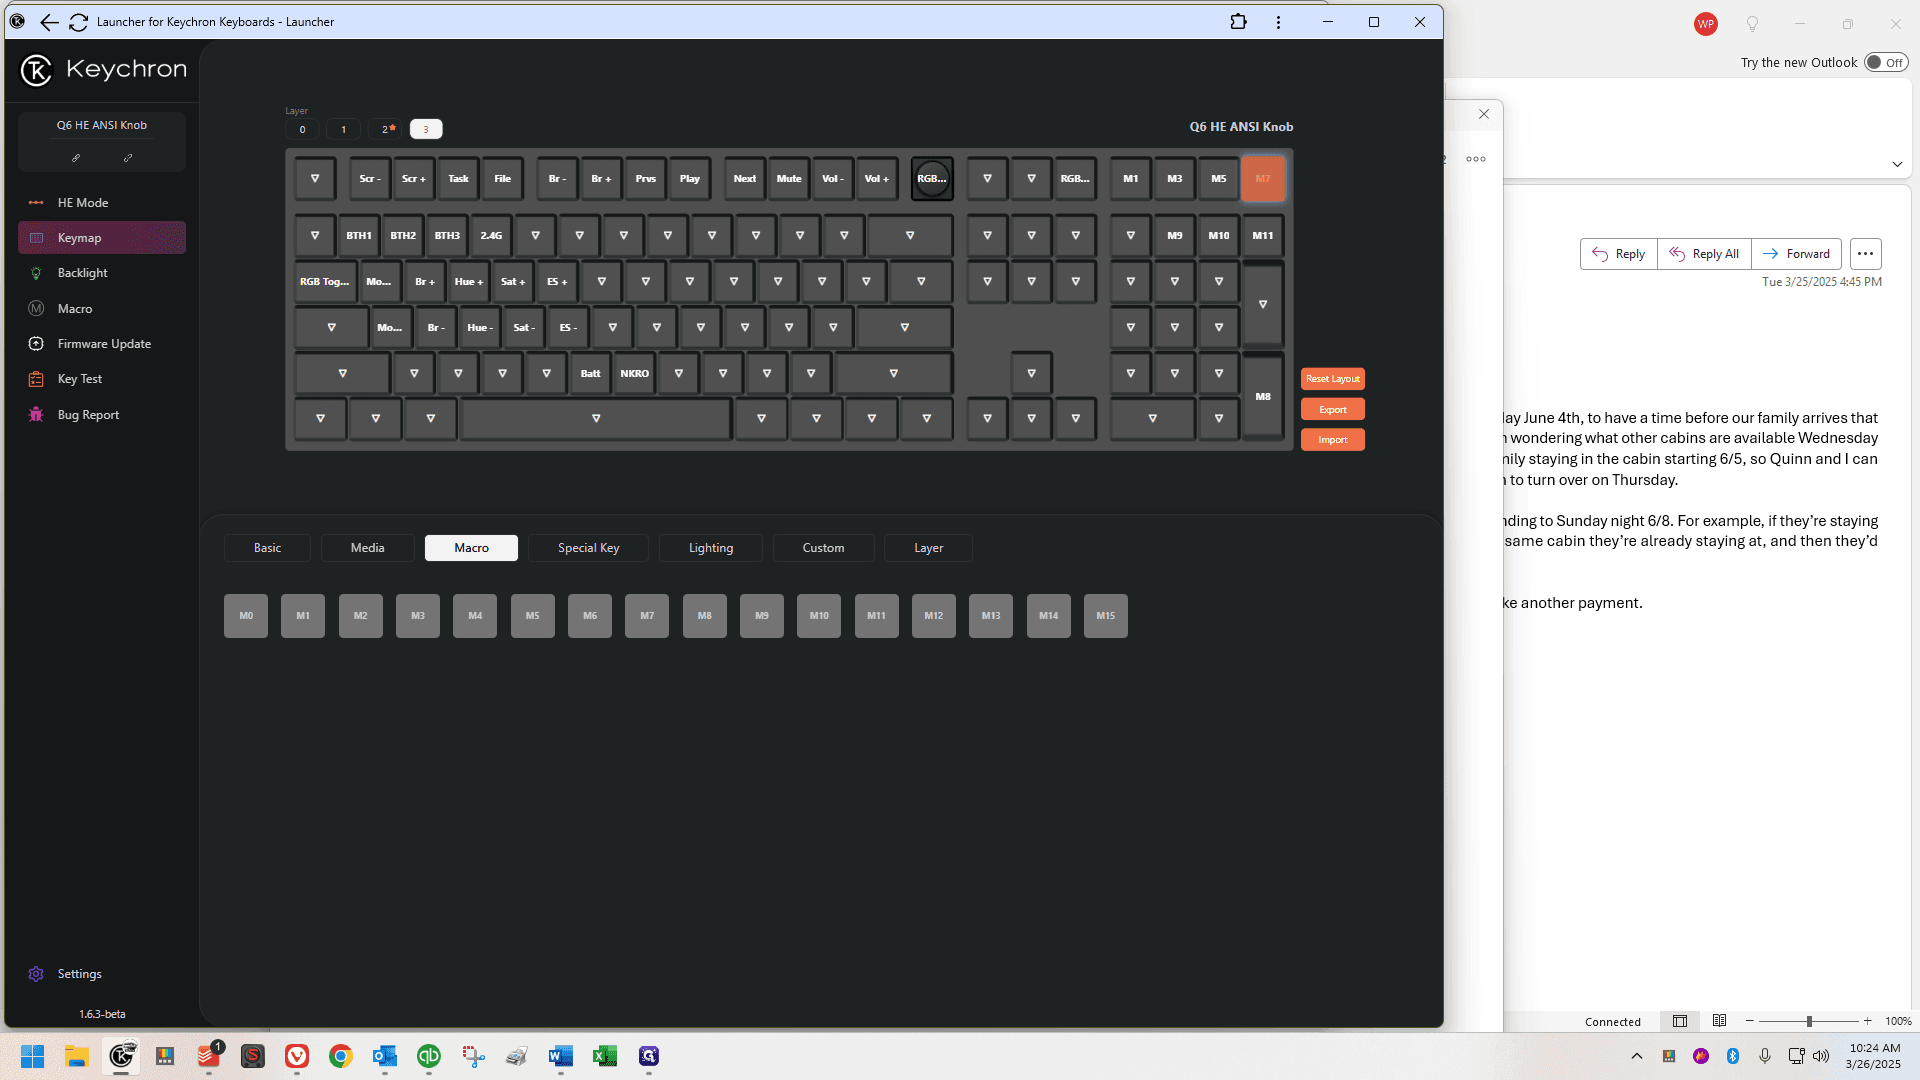
Task: Open the more actions menu beside Forward
Action: pos(1865,254)
